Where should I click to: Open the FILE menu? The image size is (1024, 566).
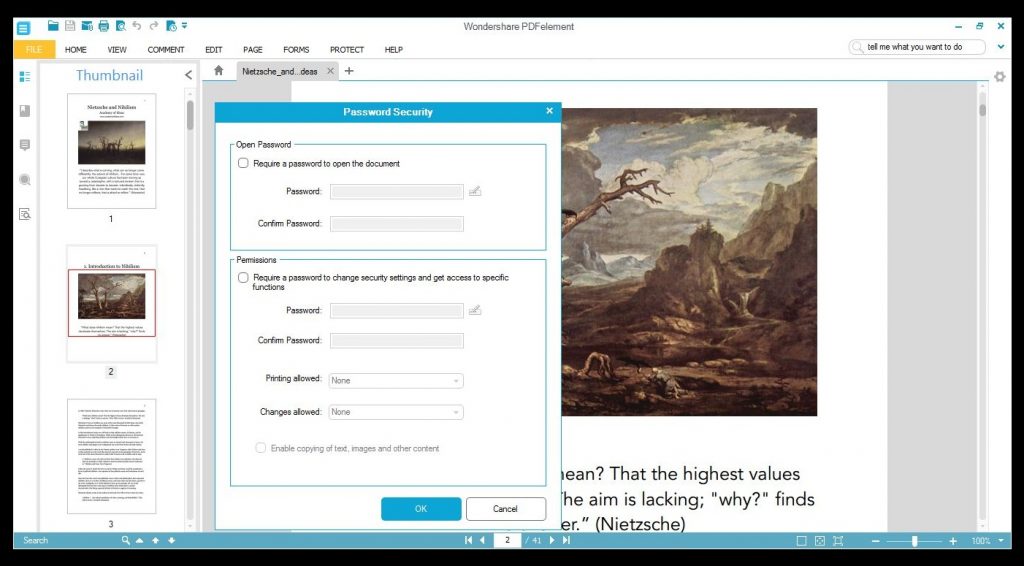tap(34, 50)
